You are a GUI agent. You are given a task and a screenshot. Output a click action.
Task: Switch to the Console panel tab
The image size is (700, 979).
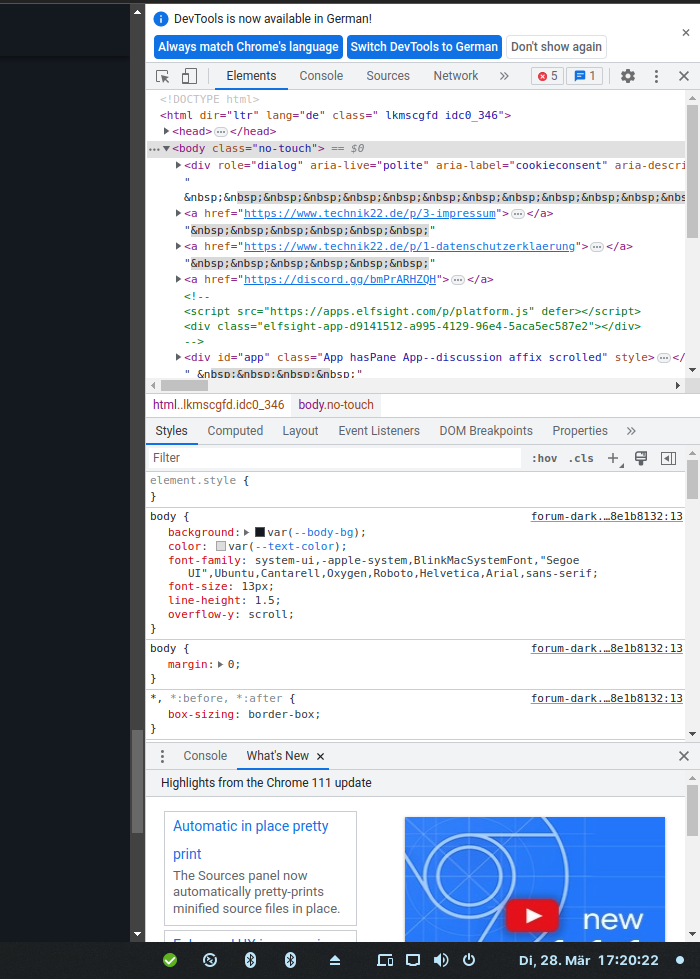coord(321,76)
